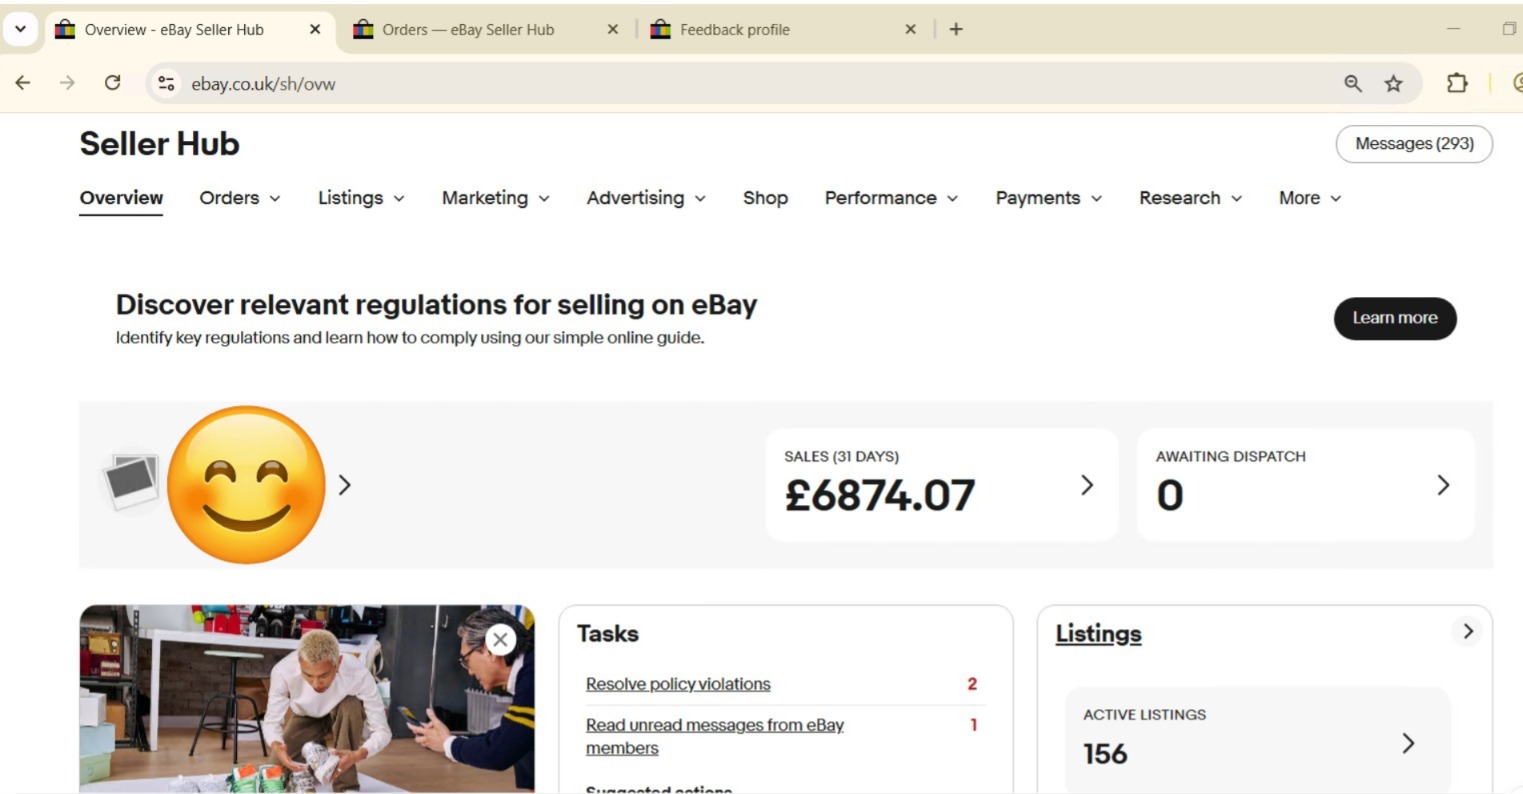The height and width of the screenshot is (794, 1523).
Task: Click the Tasks panel heading
Action: pos(608,634)
